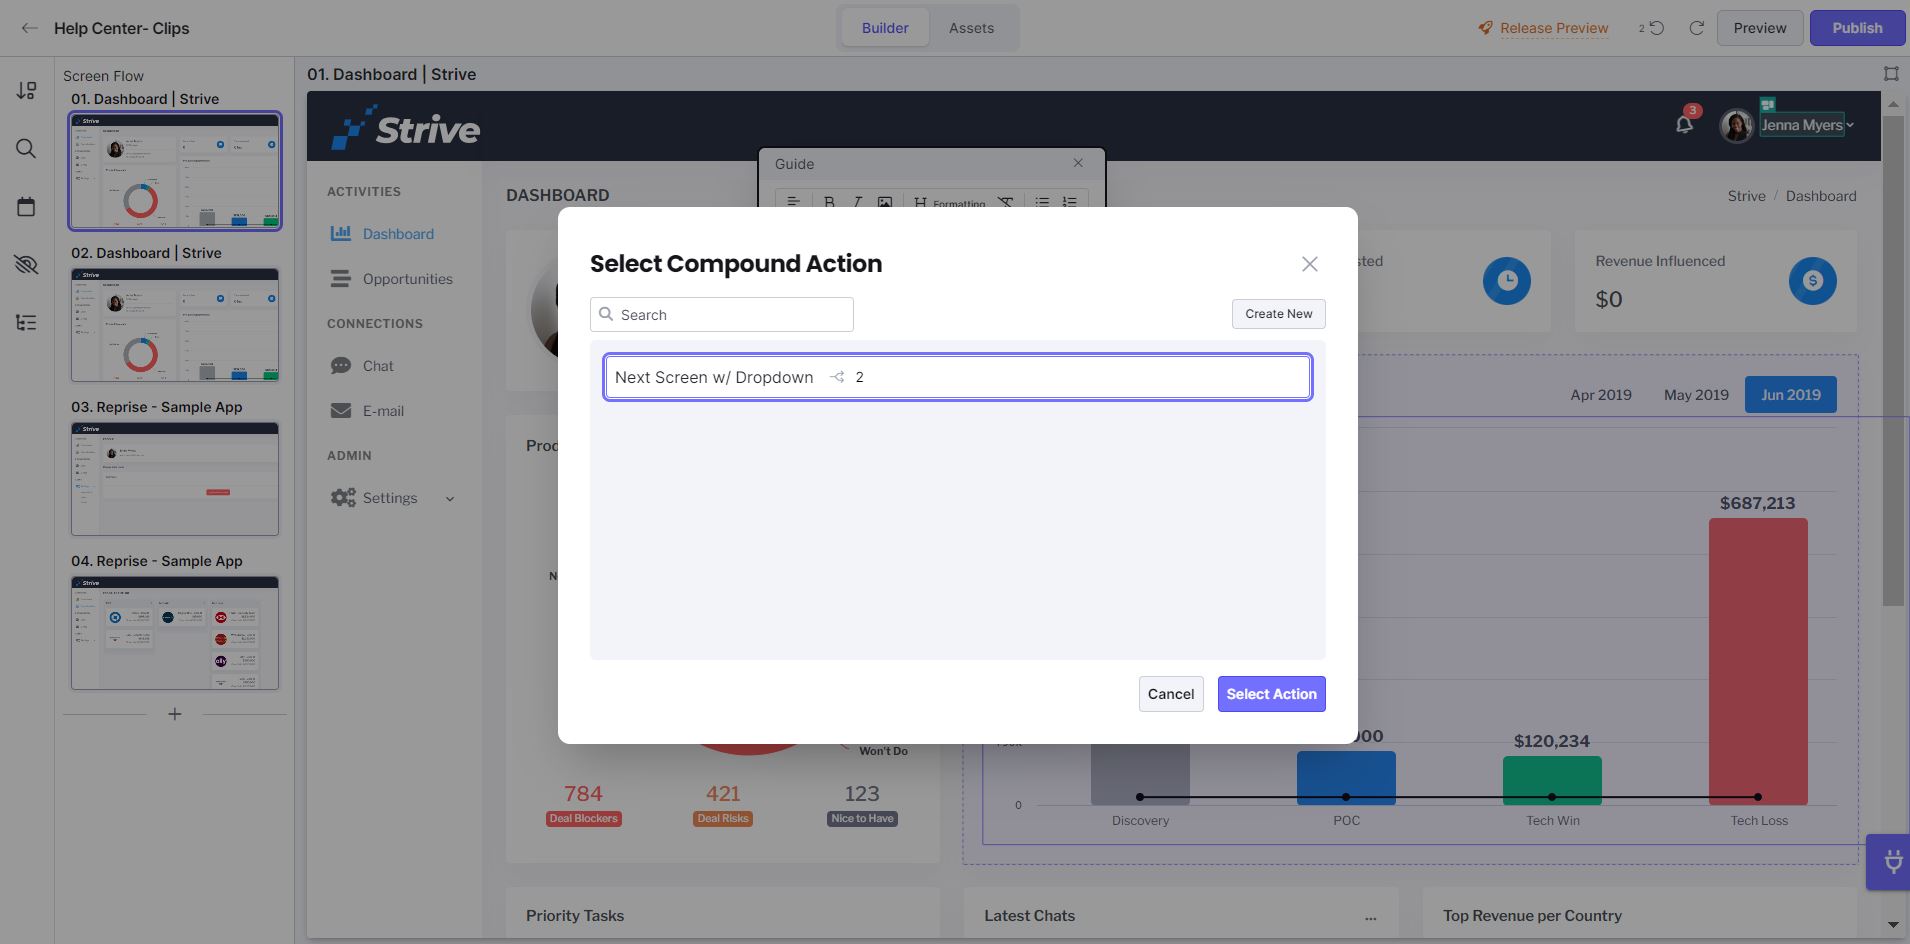The width and height of the screenshot is (1910, 944).
Task: Click the blue clock icon card
Action: pos(1507,281)
